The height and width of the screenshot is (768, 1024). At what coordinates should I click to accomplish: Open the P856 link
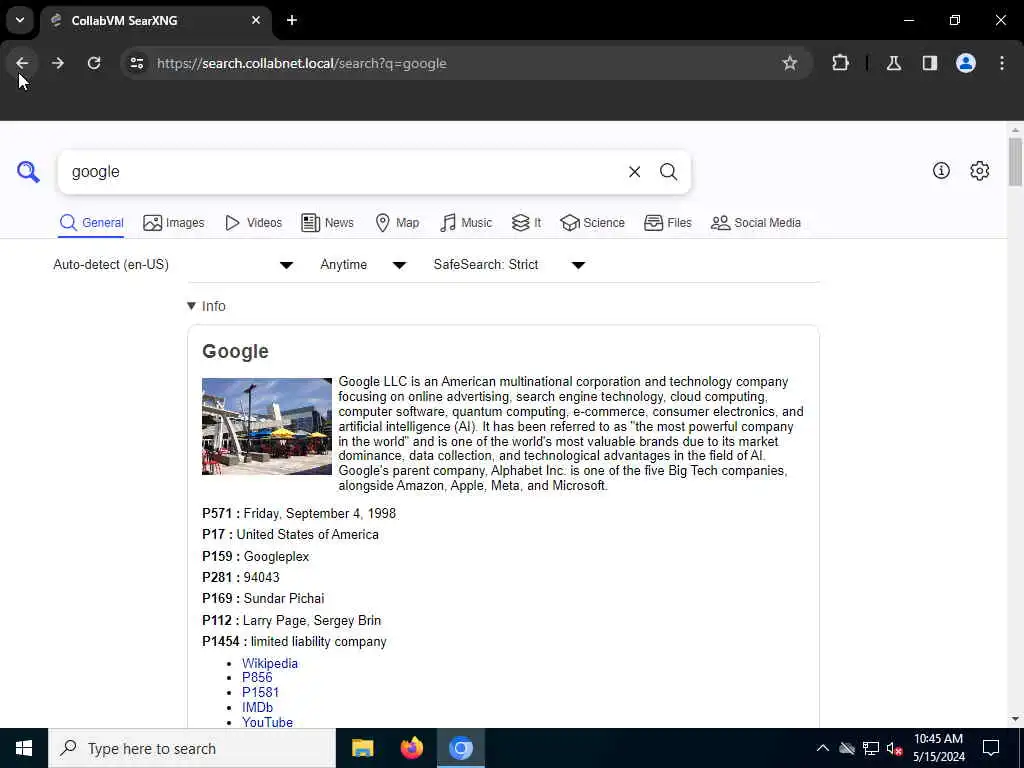coord(257,677)
